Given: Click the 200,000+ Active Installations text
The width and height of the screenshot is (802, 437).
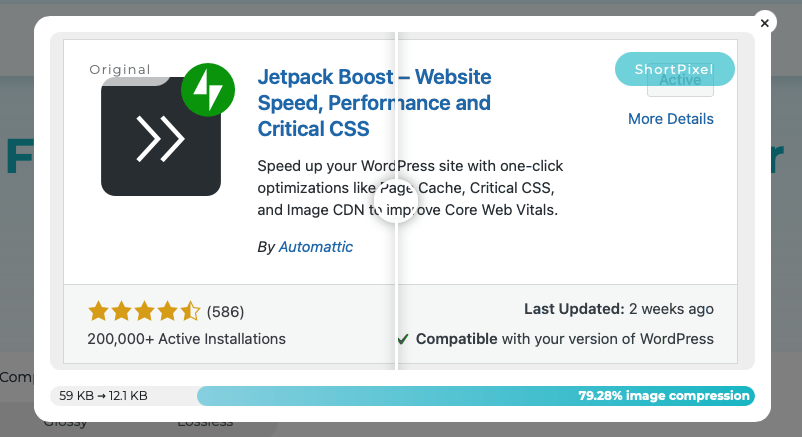Looking at the screenshot, I should pos(186,339).
